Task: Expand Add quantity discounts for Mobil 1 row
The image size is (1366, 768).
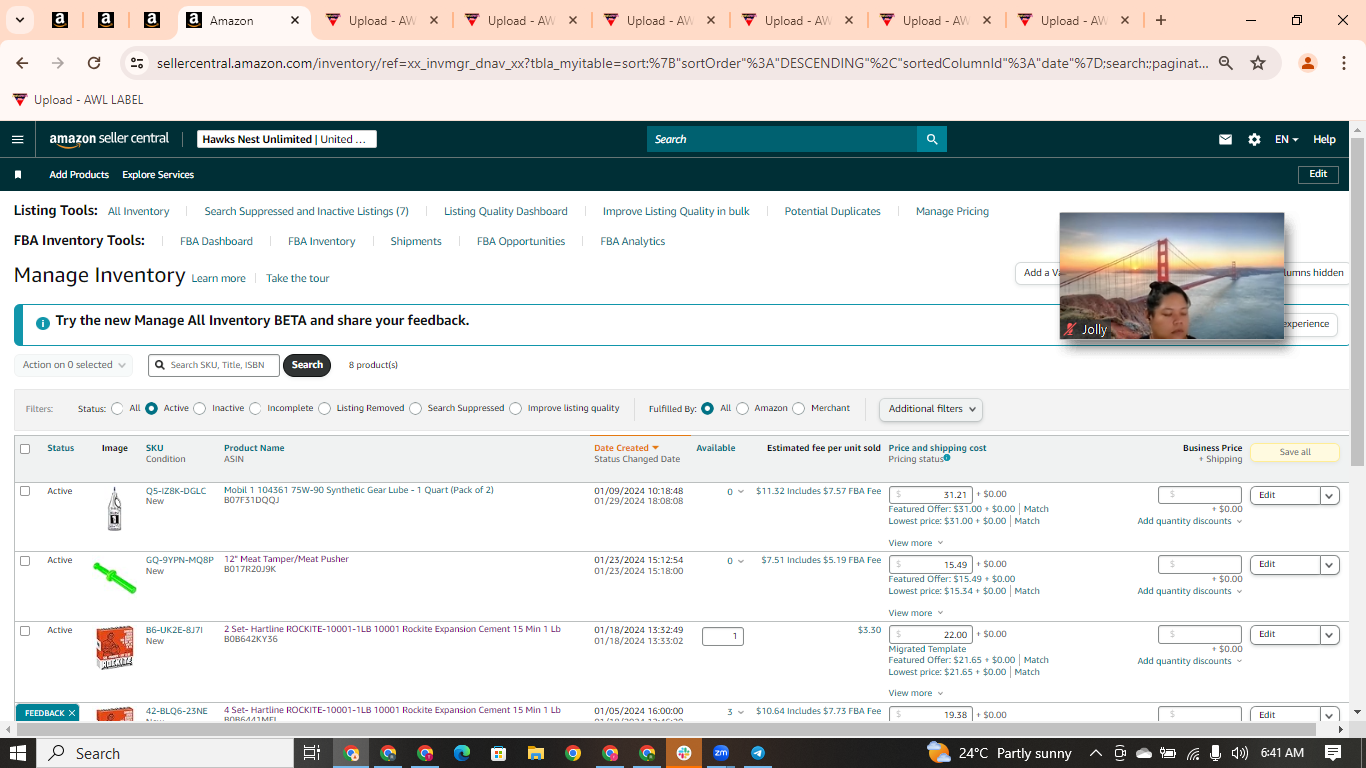Action: click(1189, 521)
